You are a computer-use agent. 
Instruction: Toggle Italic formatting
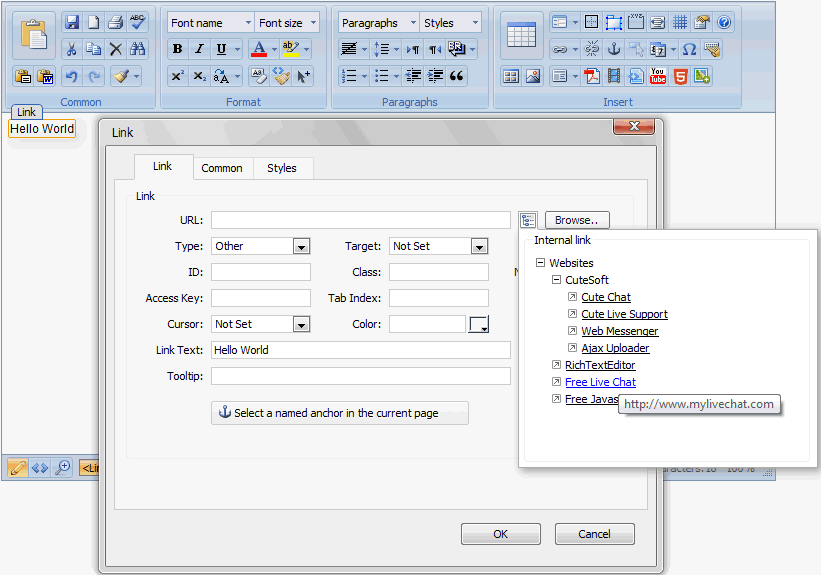[x=199, y=49]
